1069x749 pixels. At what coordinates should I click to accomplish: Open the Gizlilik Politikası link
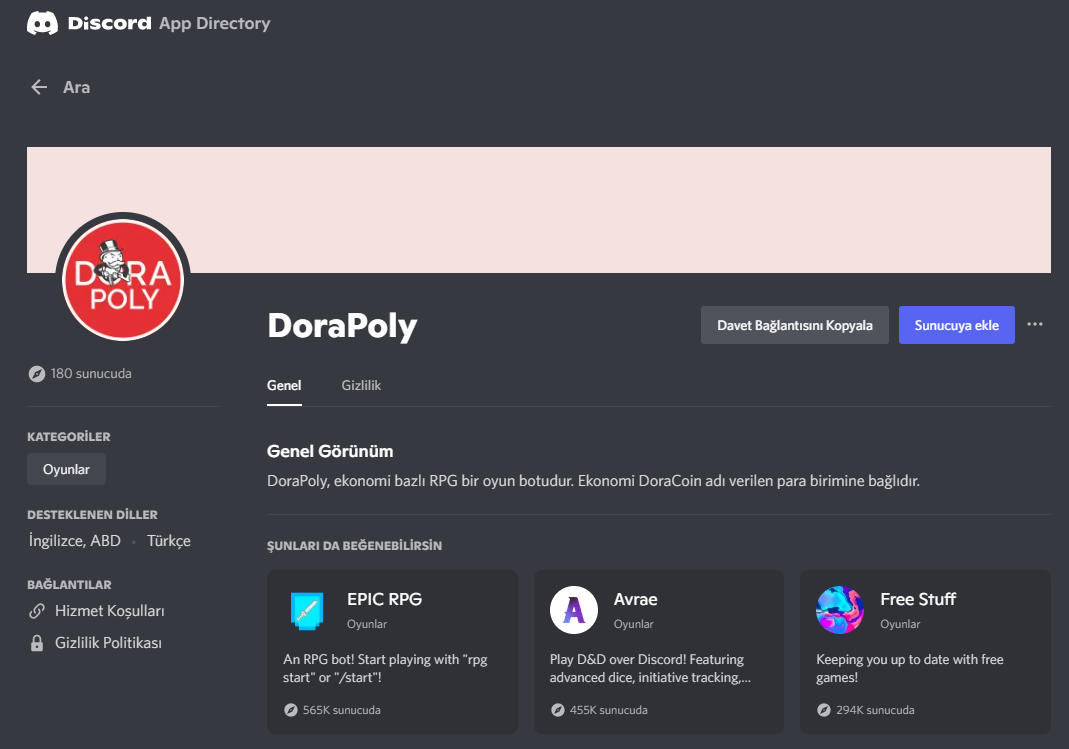[108, 643]
